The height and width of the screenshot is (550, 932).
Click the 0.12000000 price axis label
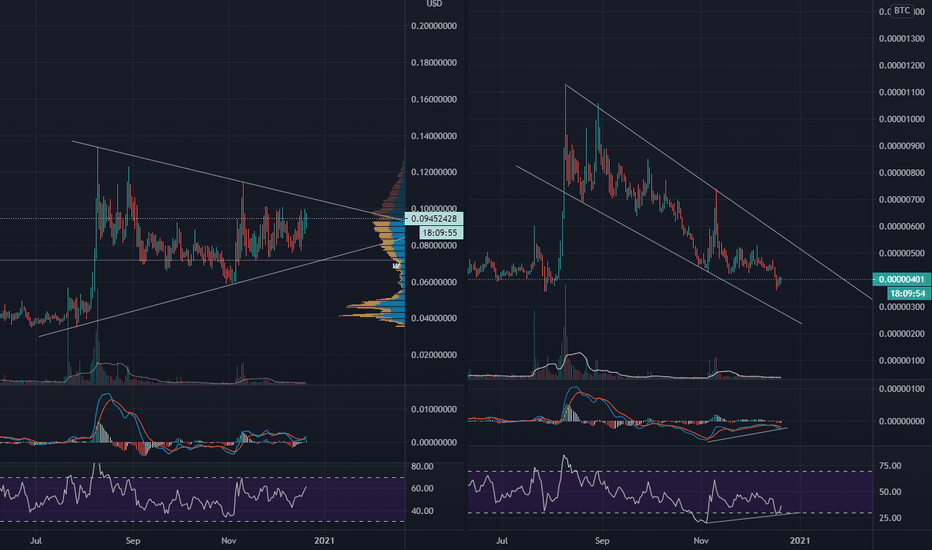[x=434, y=172]
